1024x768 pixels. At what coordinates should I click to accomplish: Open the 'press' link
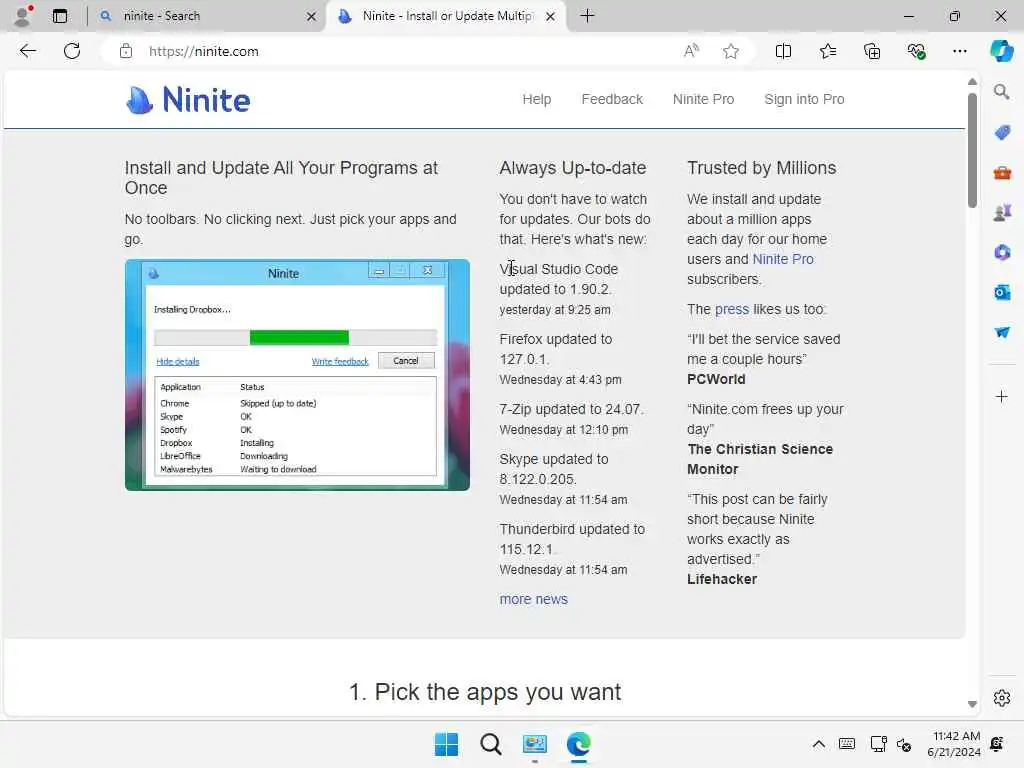731,309
